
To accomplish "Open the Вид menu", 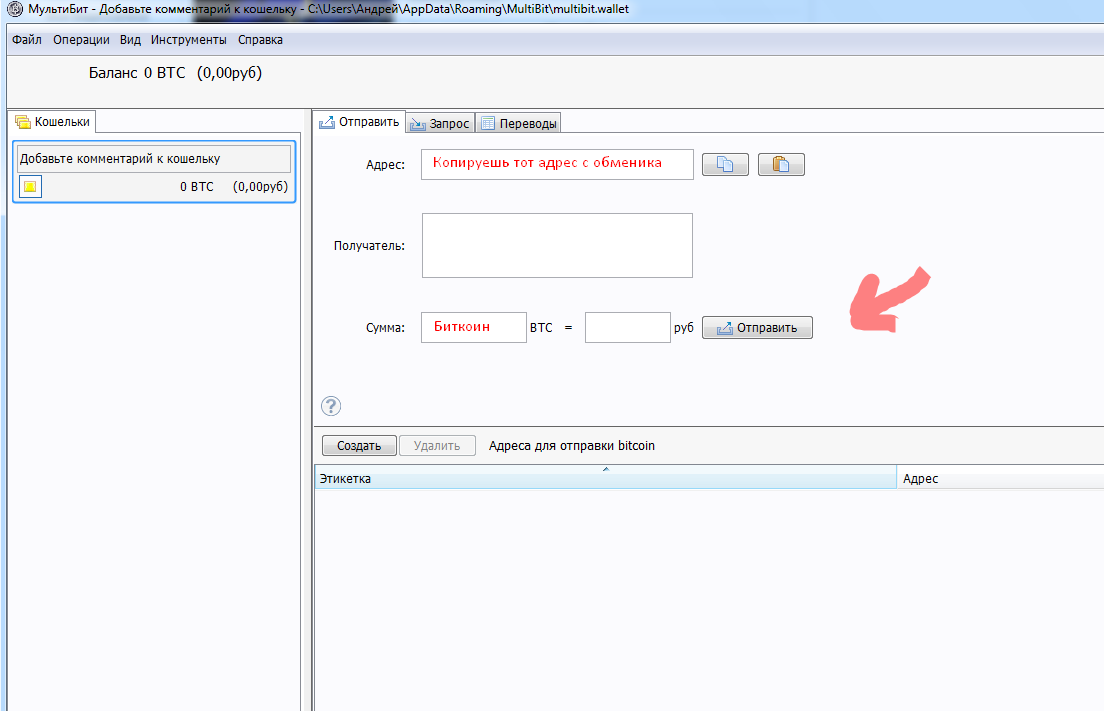I will point(130,40).
